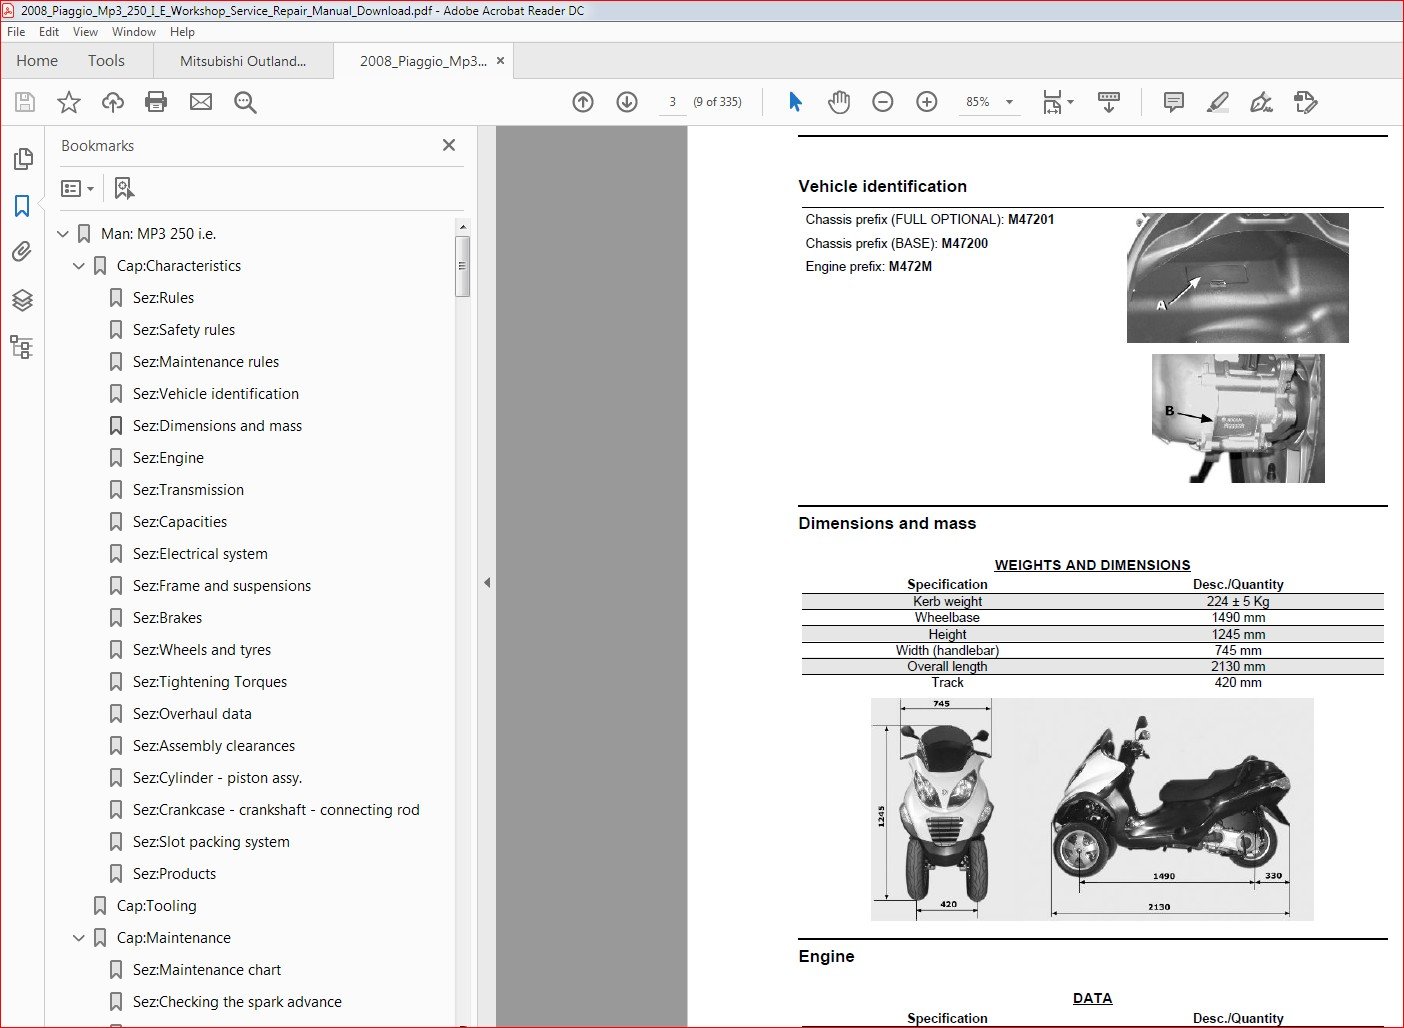This screenshot has width=1404, height=1028.
Task: Print the document
Action: pos(156,102)
